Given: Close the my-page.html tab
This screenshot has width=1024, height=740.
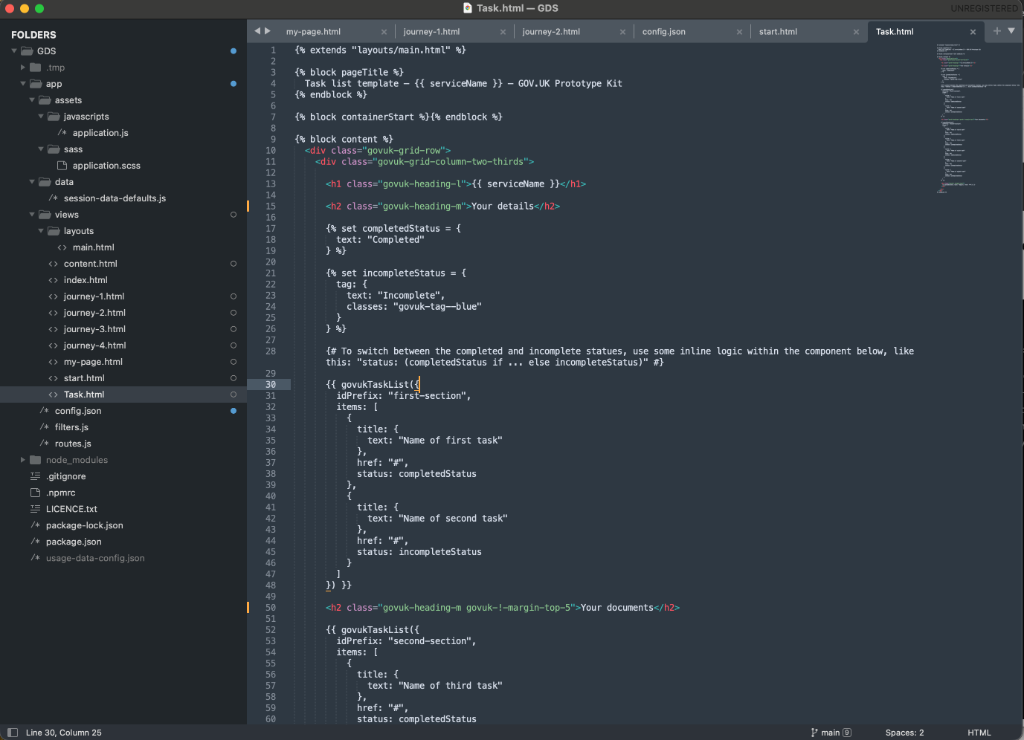Looking at the screenshot, I should coord(384,32).
